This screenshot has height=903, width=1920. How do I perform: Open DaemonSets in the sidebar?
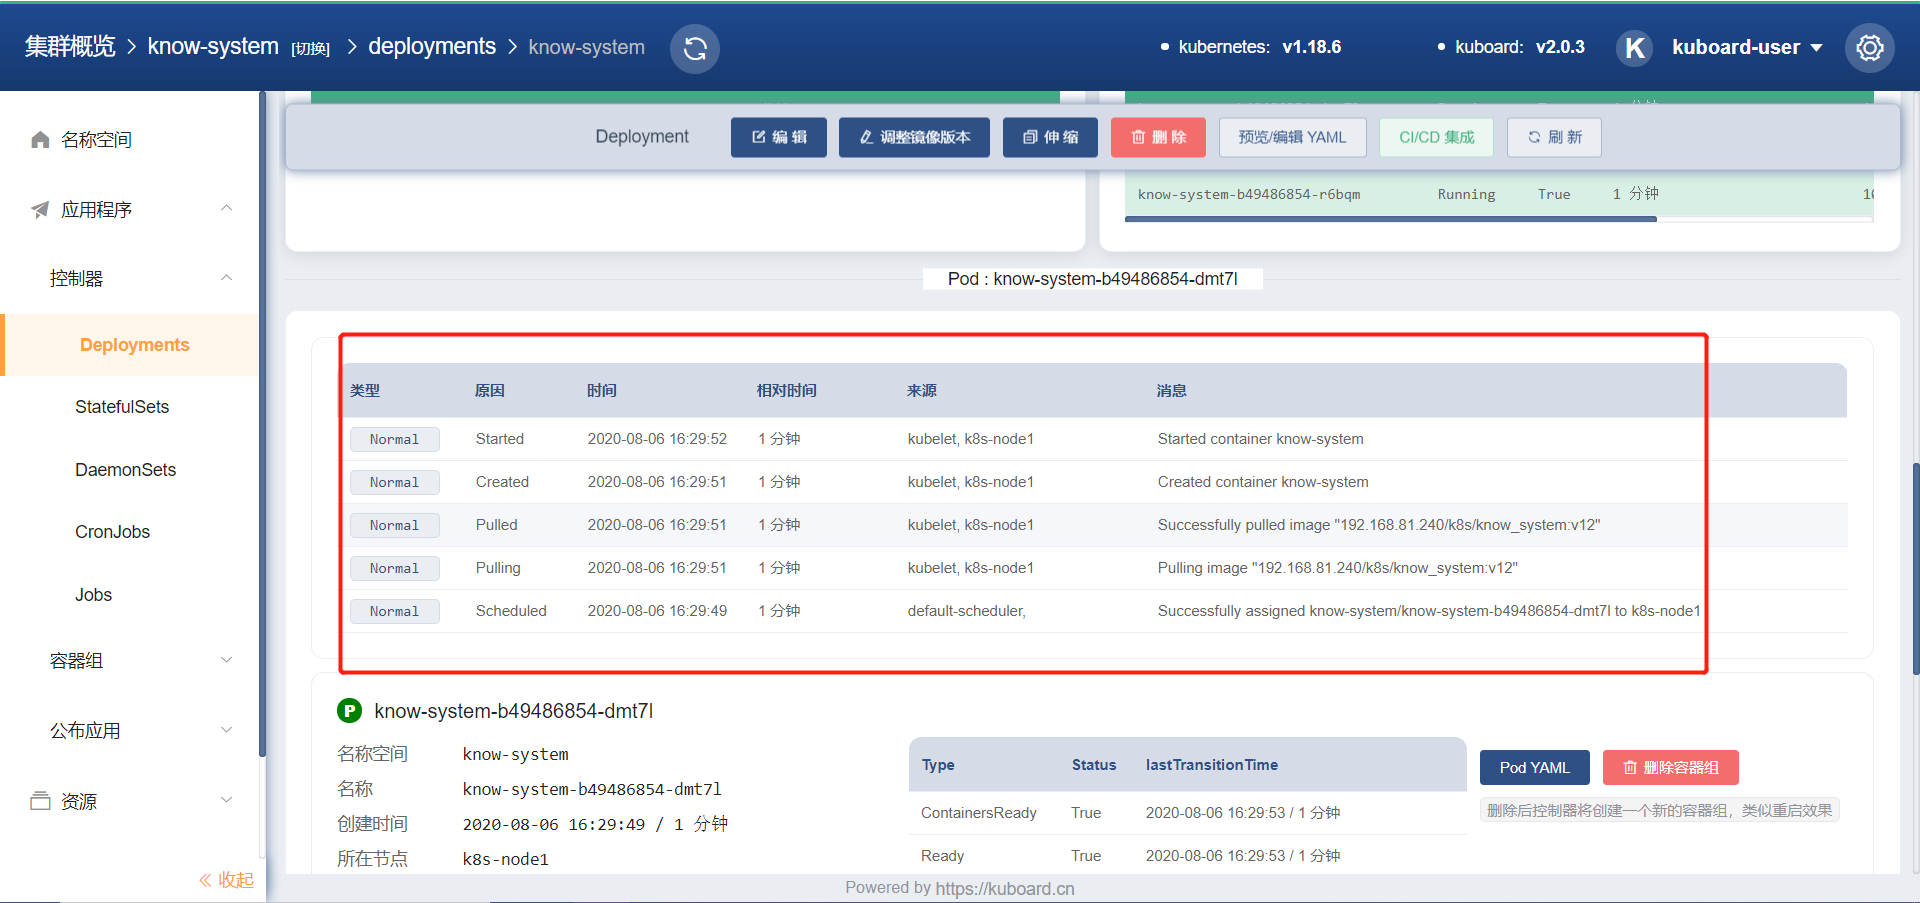[125, 470]
